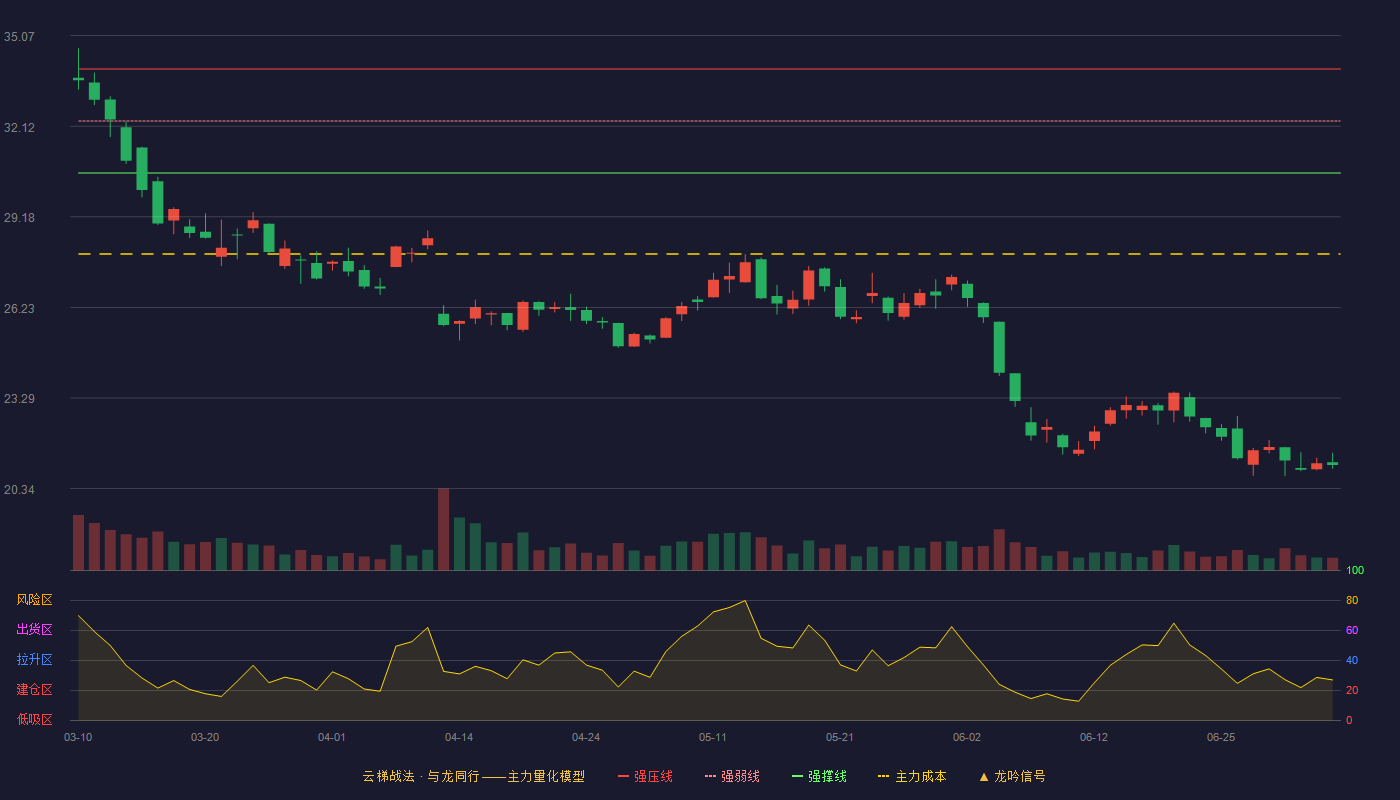Toggle the 强压线 legend entry
This screenshot has height=800, width=1400.
pos(645,776)
